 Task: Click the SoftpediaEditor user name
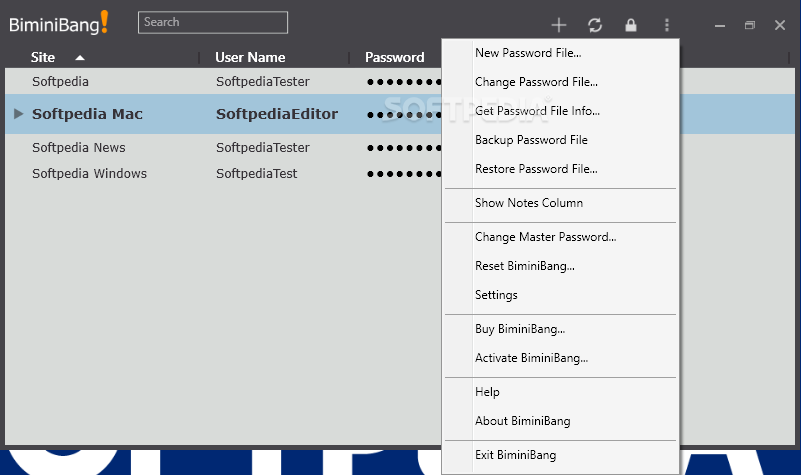pyautogui.click(x=277, y=114)
